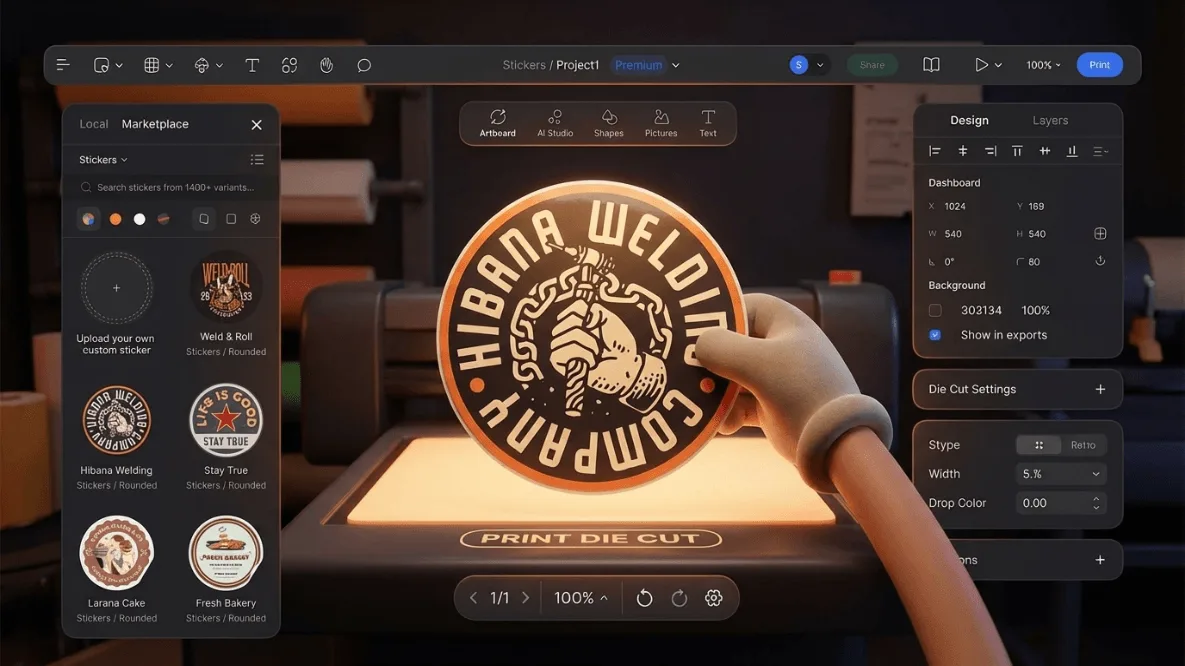This screenshot has height=666, width=1185.
Task: Click the Print button
Action: click(1100, 65)
